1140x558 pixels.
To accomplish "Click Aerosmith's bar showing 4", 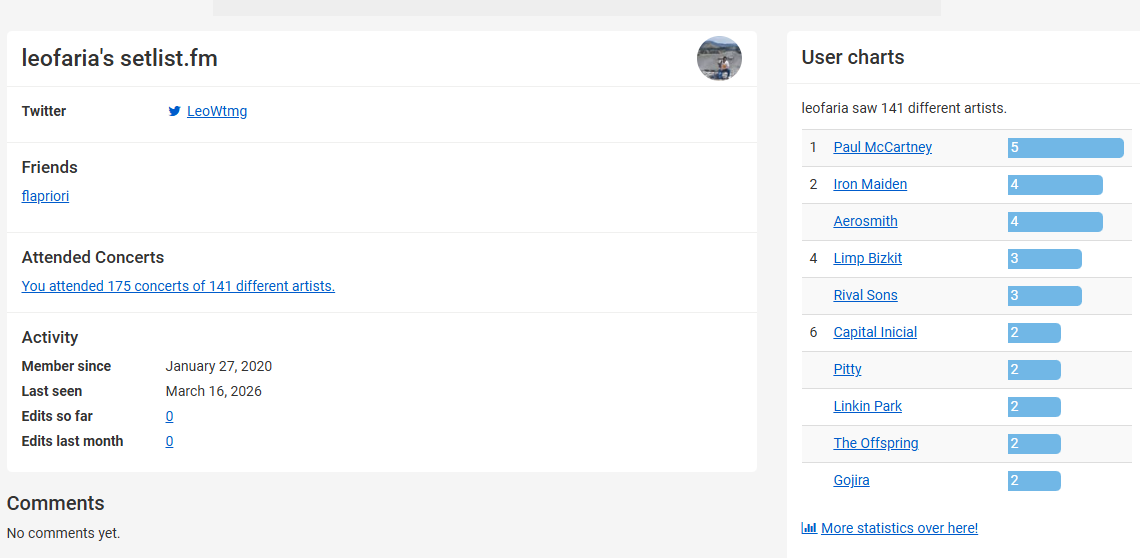I will click(1055, 222).
